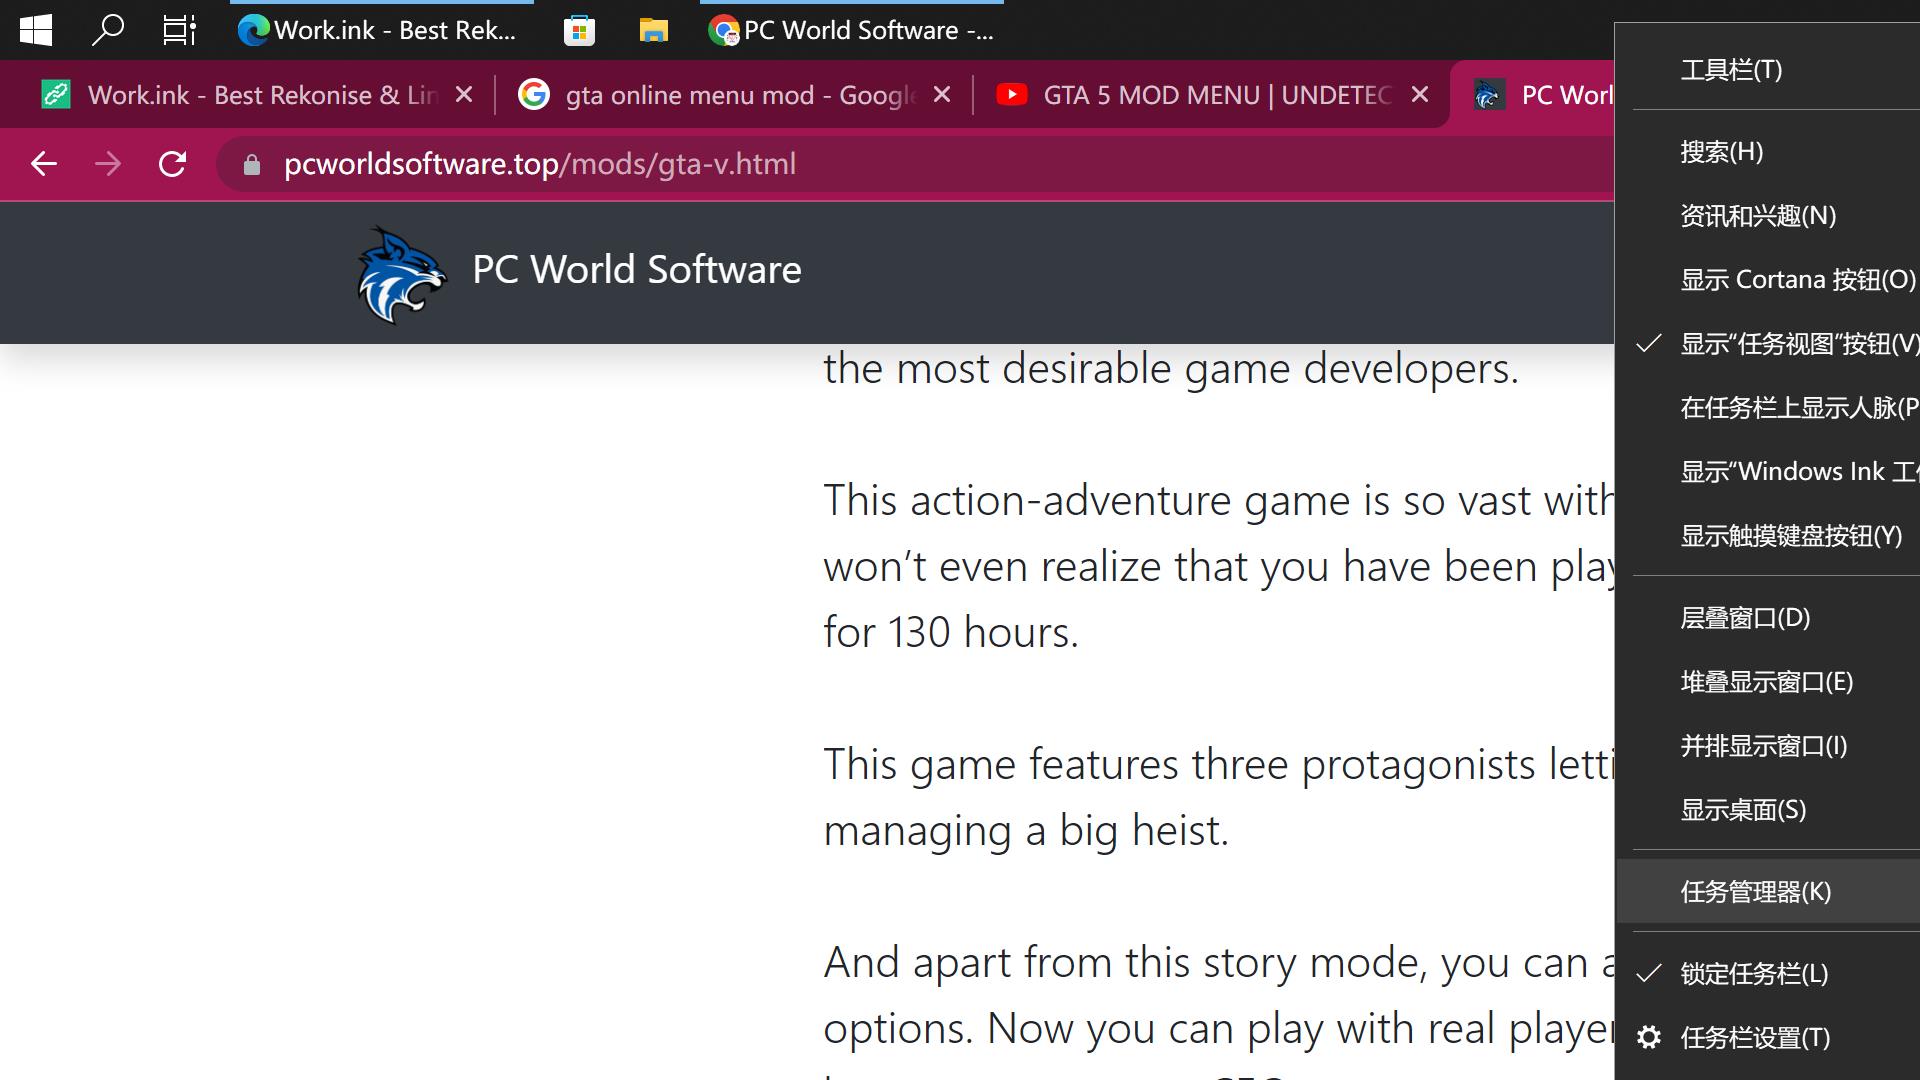Open File Explorer taskbar icon
Screen dimensions: 1920x1080
(653, 31)
